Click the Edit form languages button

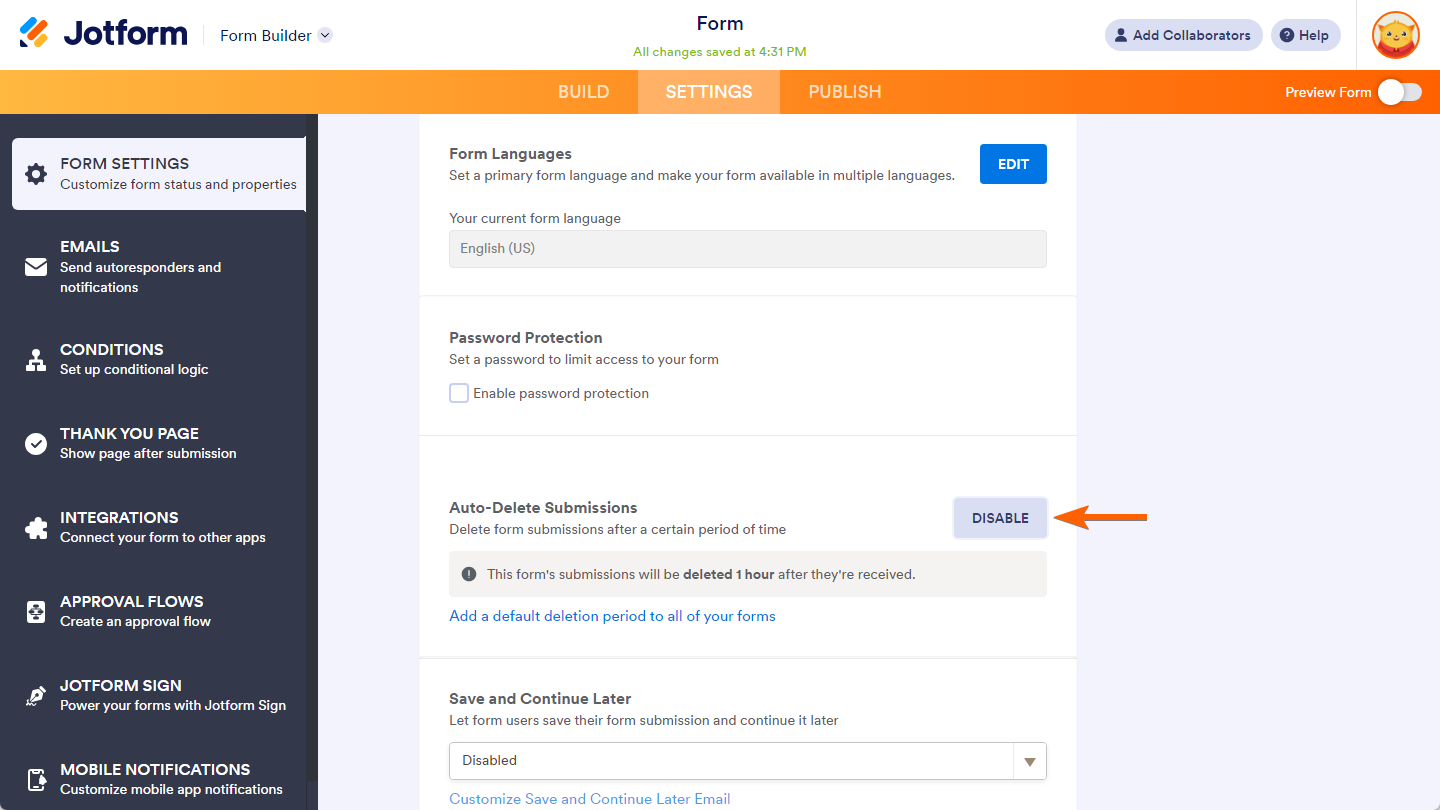(x=1013, y=165)
